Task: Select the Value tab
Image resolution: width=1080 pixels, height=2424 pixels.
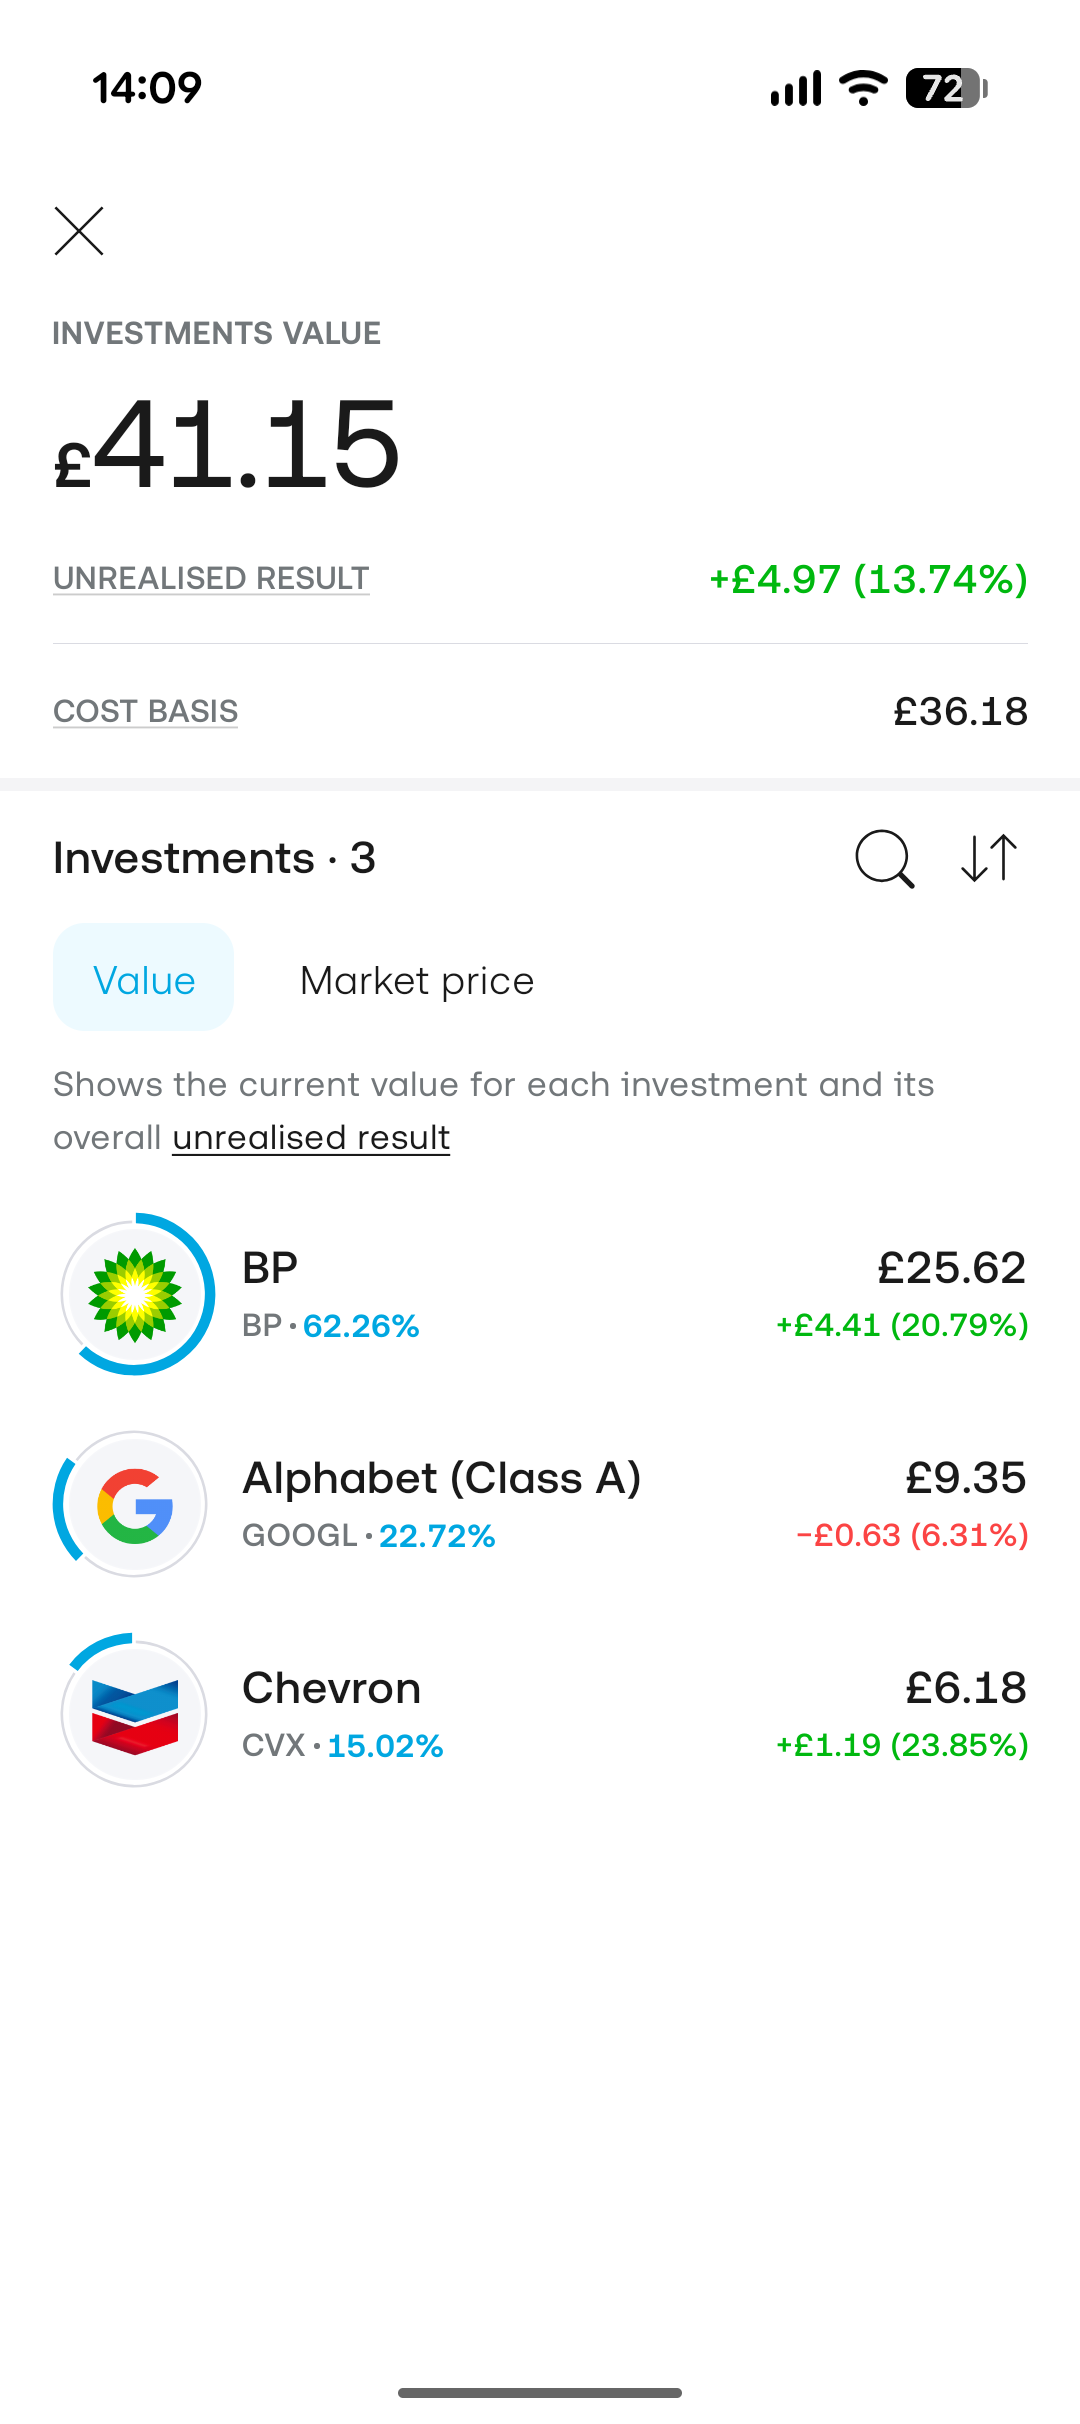Action: point(143,978)
